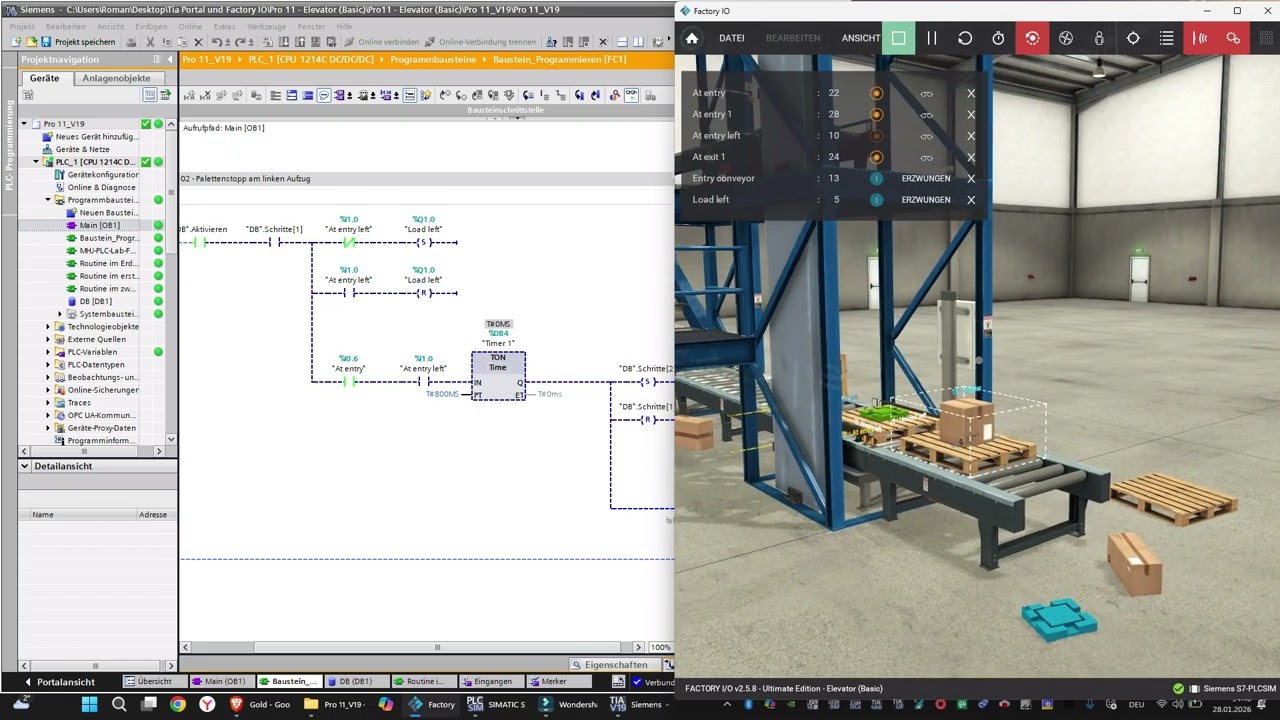Viewport: 1280px width, 720px height.
Task: Delete with the X toolbar icon
Action: point(198,42)
